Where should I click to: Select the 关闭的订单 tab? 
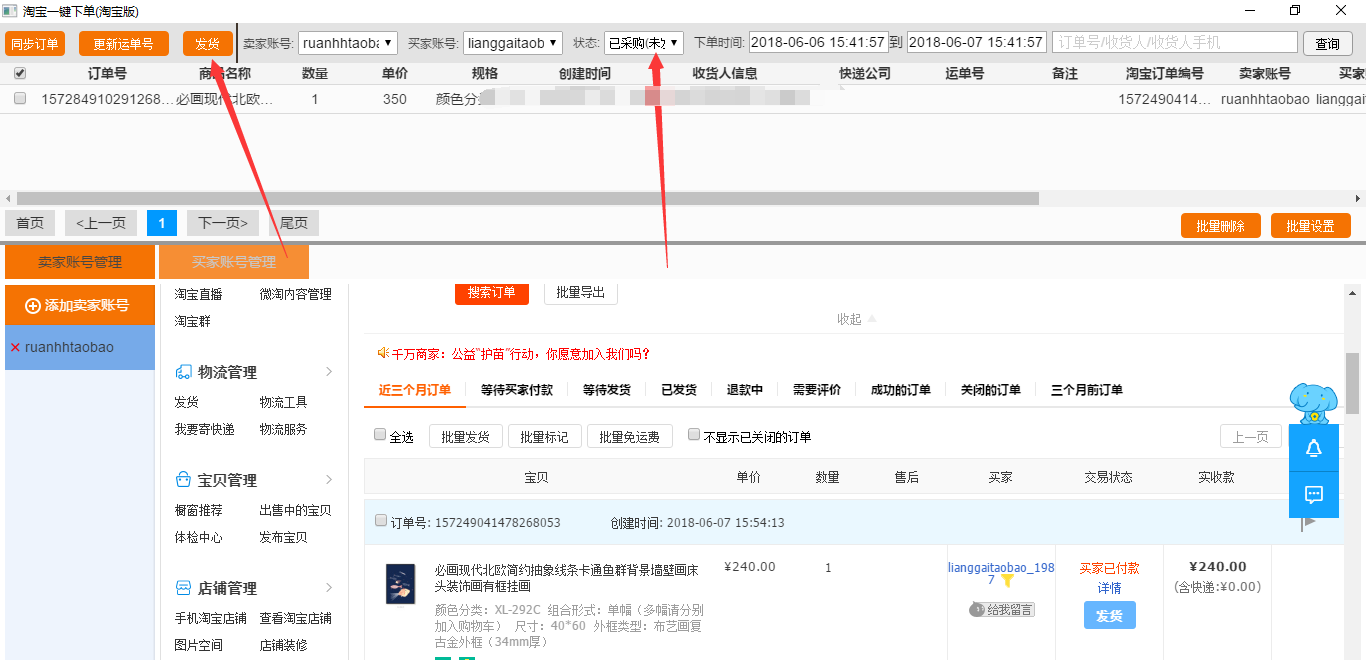click(991, 390)
